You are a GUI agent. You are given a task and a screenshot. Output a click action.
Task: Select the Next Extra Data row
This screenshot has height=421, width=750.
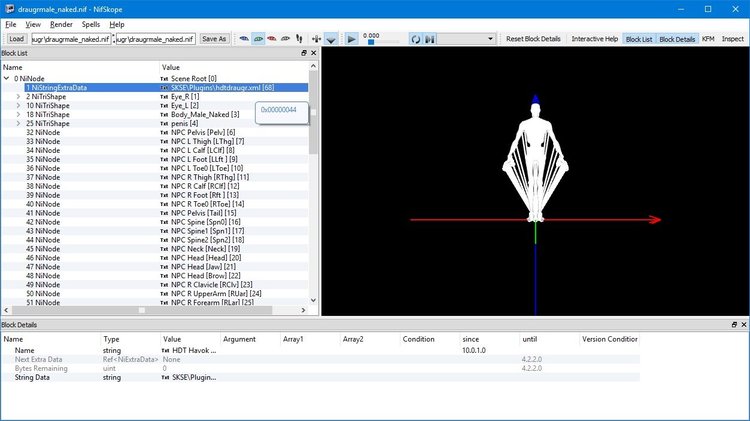(320, 359)
